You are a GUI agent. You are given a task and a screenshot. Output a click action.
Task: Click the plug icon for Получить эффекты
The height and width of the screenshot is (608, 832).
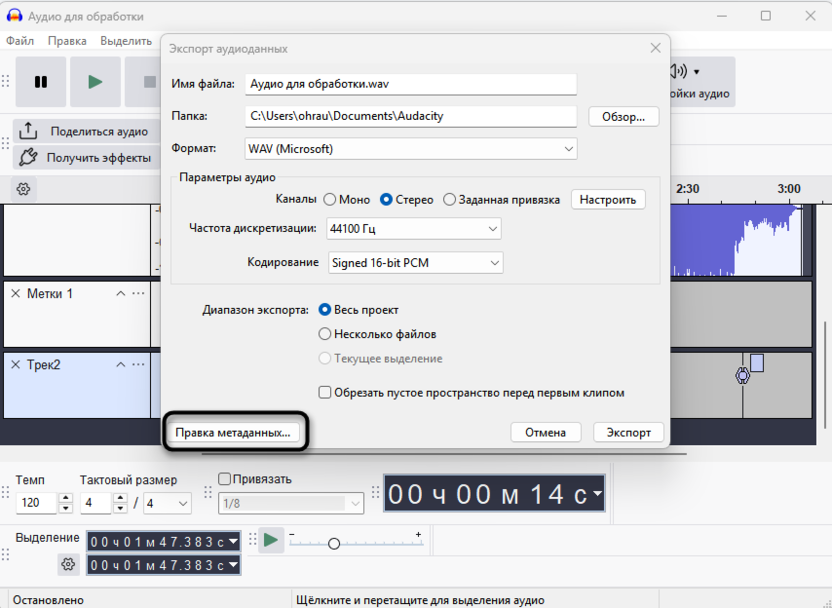coord(28,158)
